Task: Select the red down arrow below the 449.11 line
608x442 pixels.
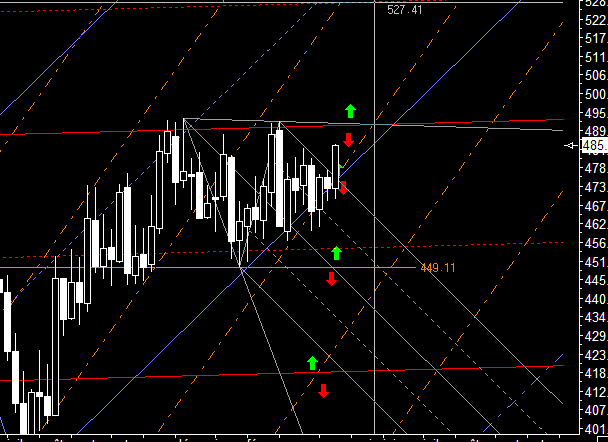Action: click(331, 277)
